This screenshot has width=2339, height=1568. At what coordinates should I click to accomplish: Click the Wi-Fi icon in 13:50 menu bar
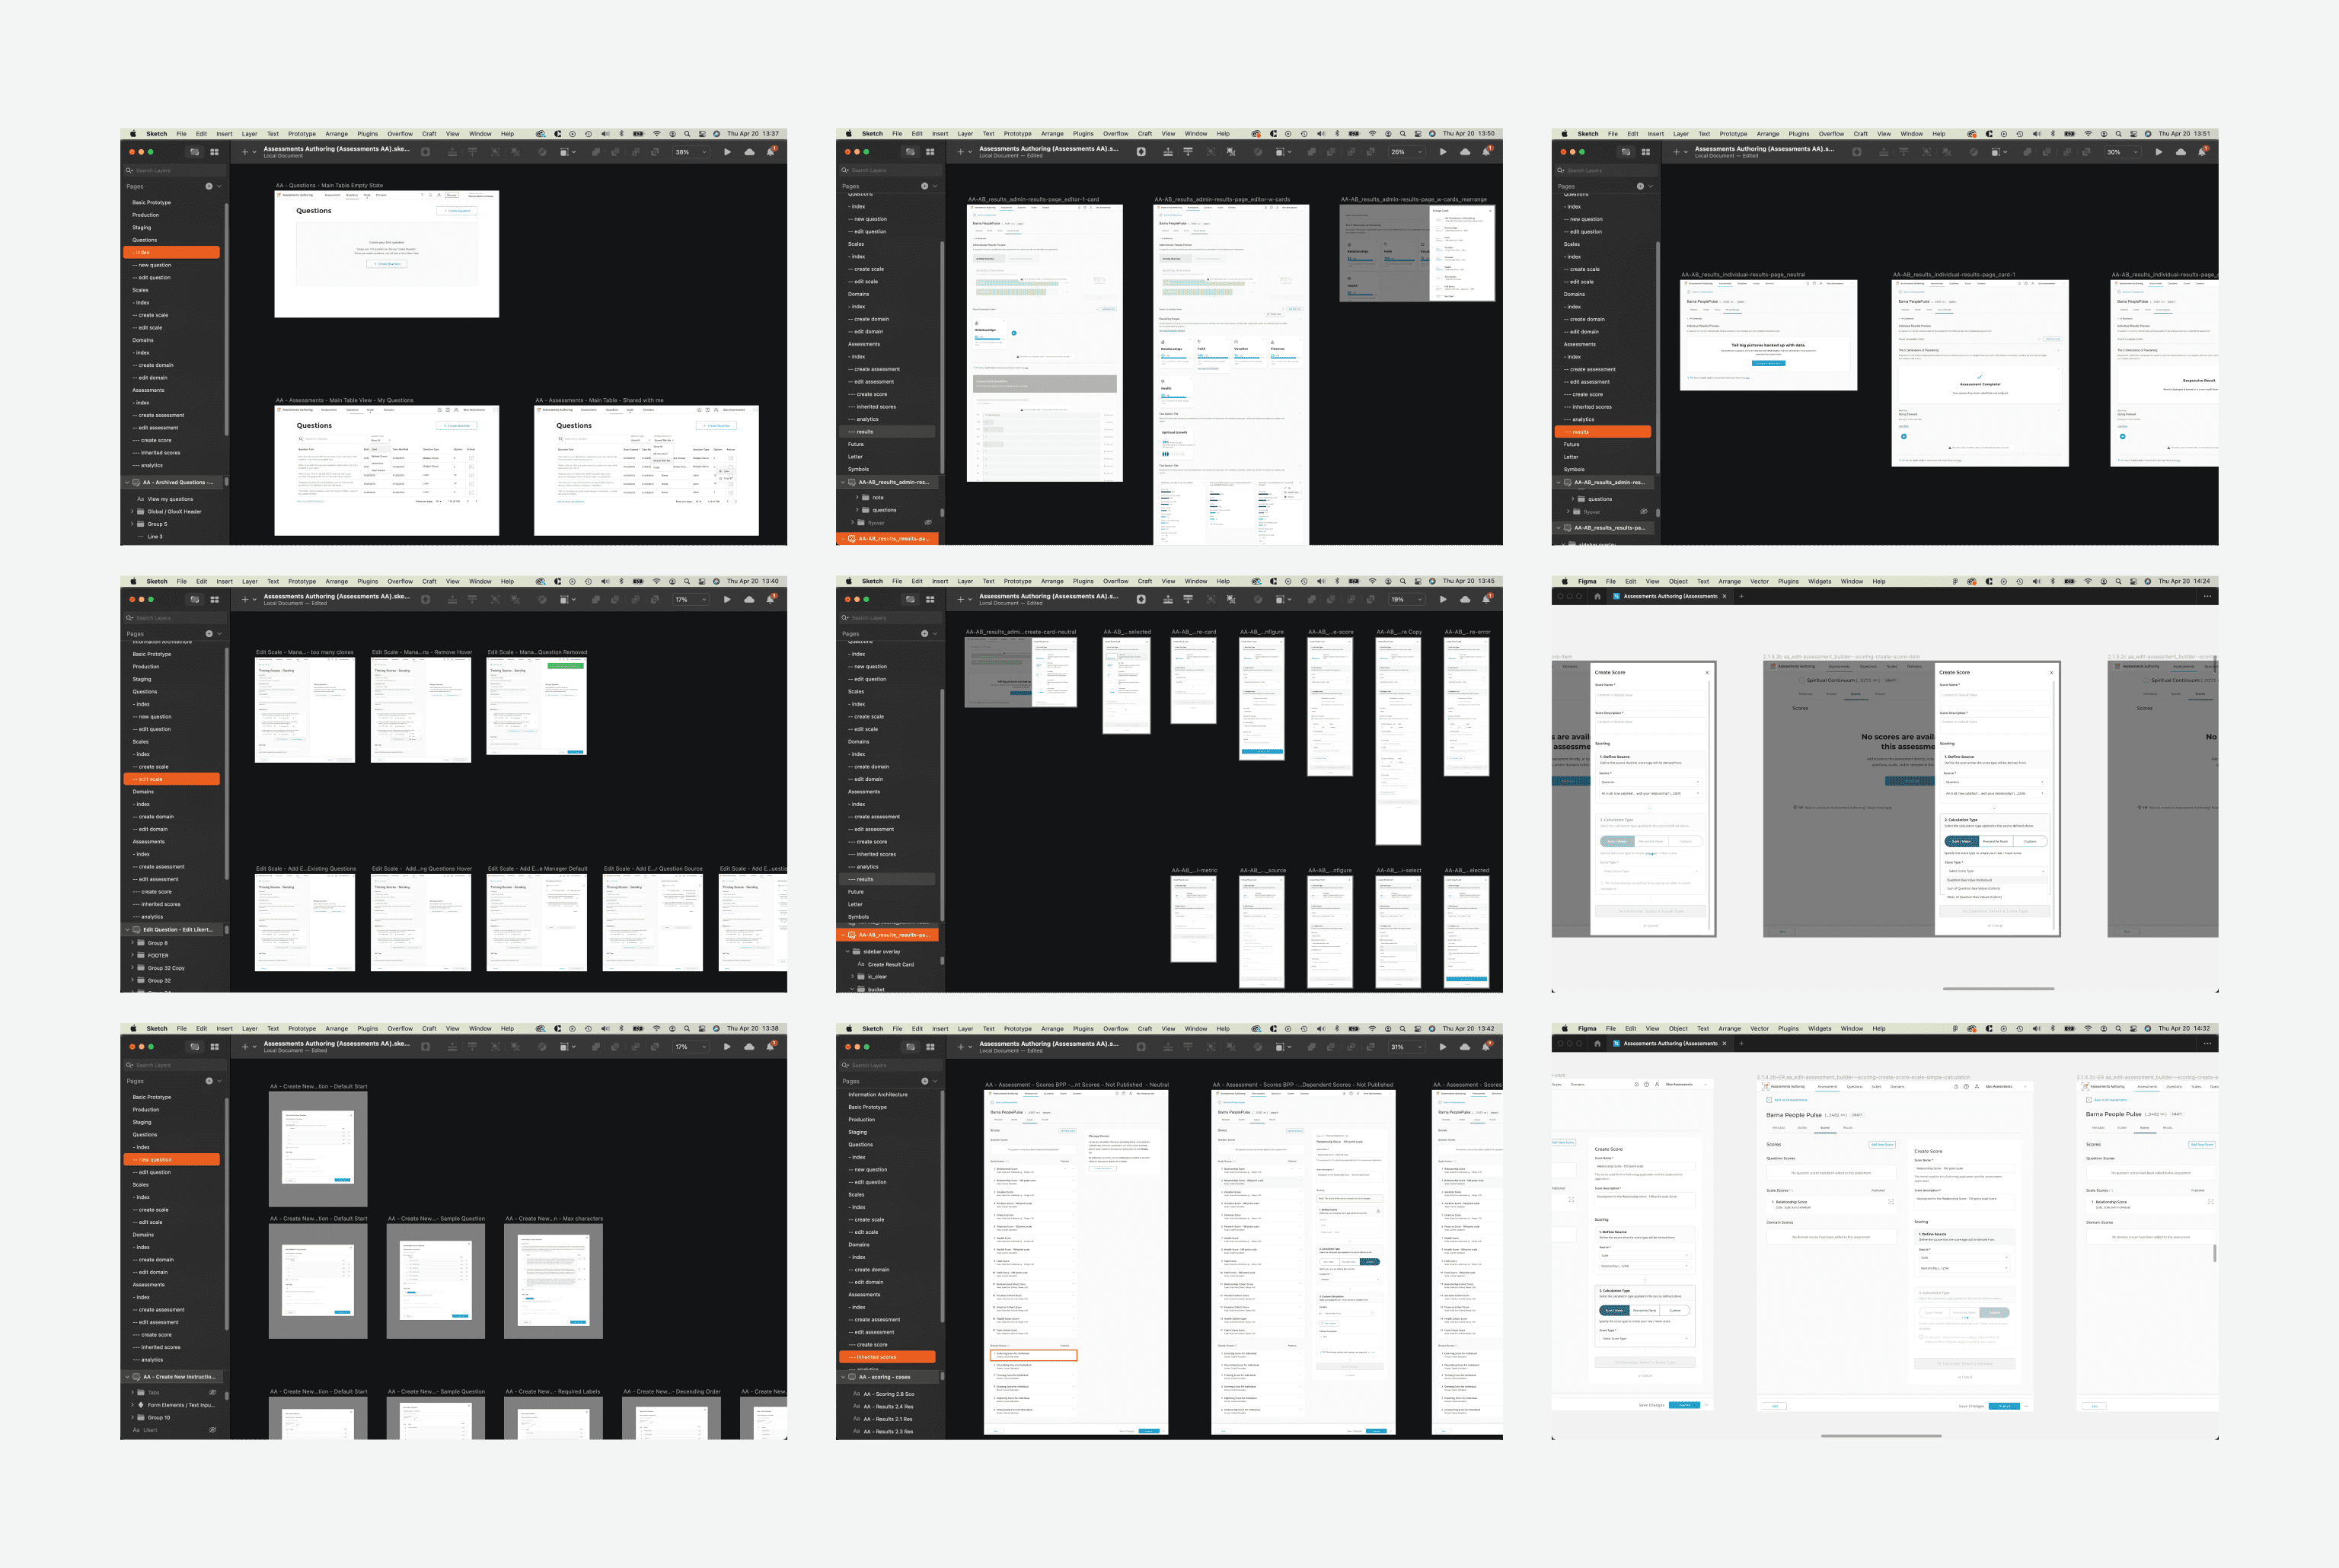1373,134
